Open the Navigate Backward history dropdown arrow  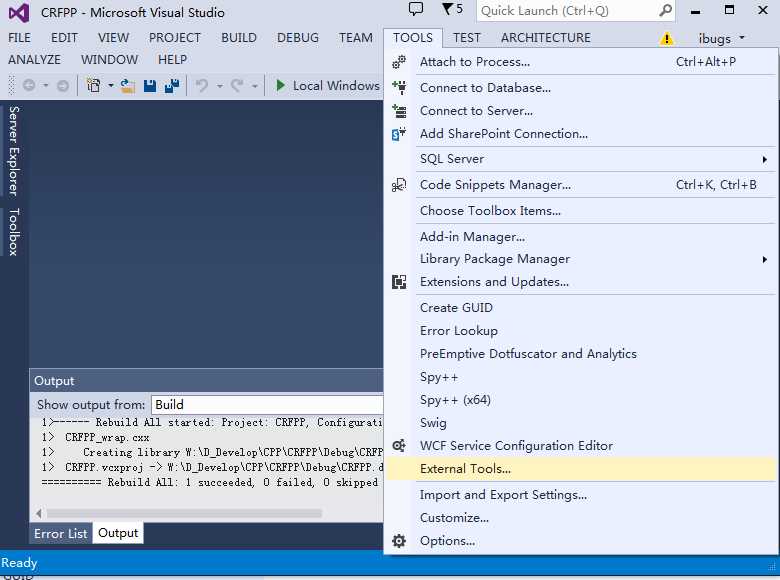tap(45, 86)
